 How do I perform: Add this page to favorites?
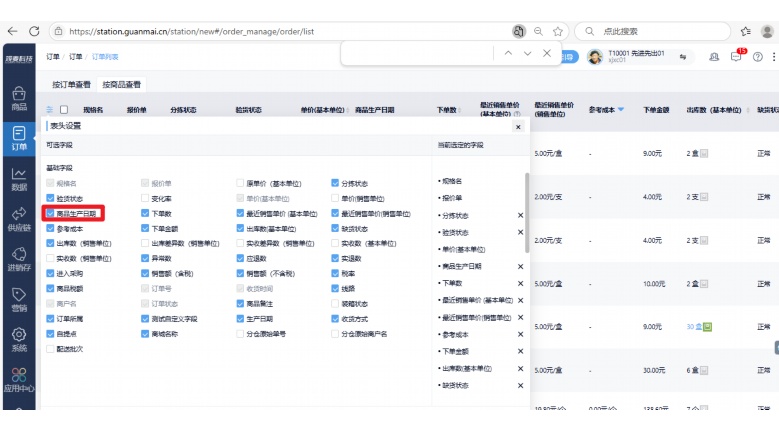point(558,31)
